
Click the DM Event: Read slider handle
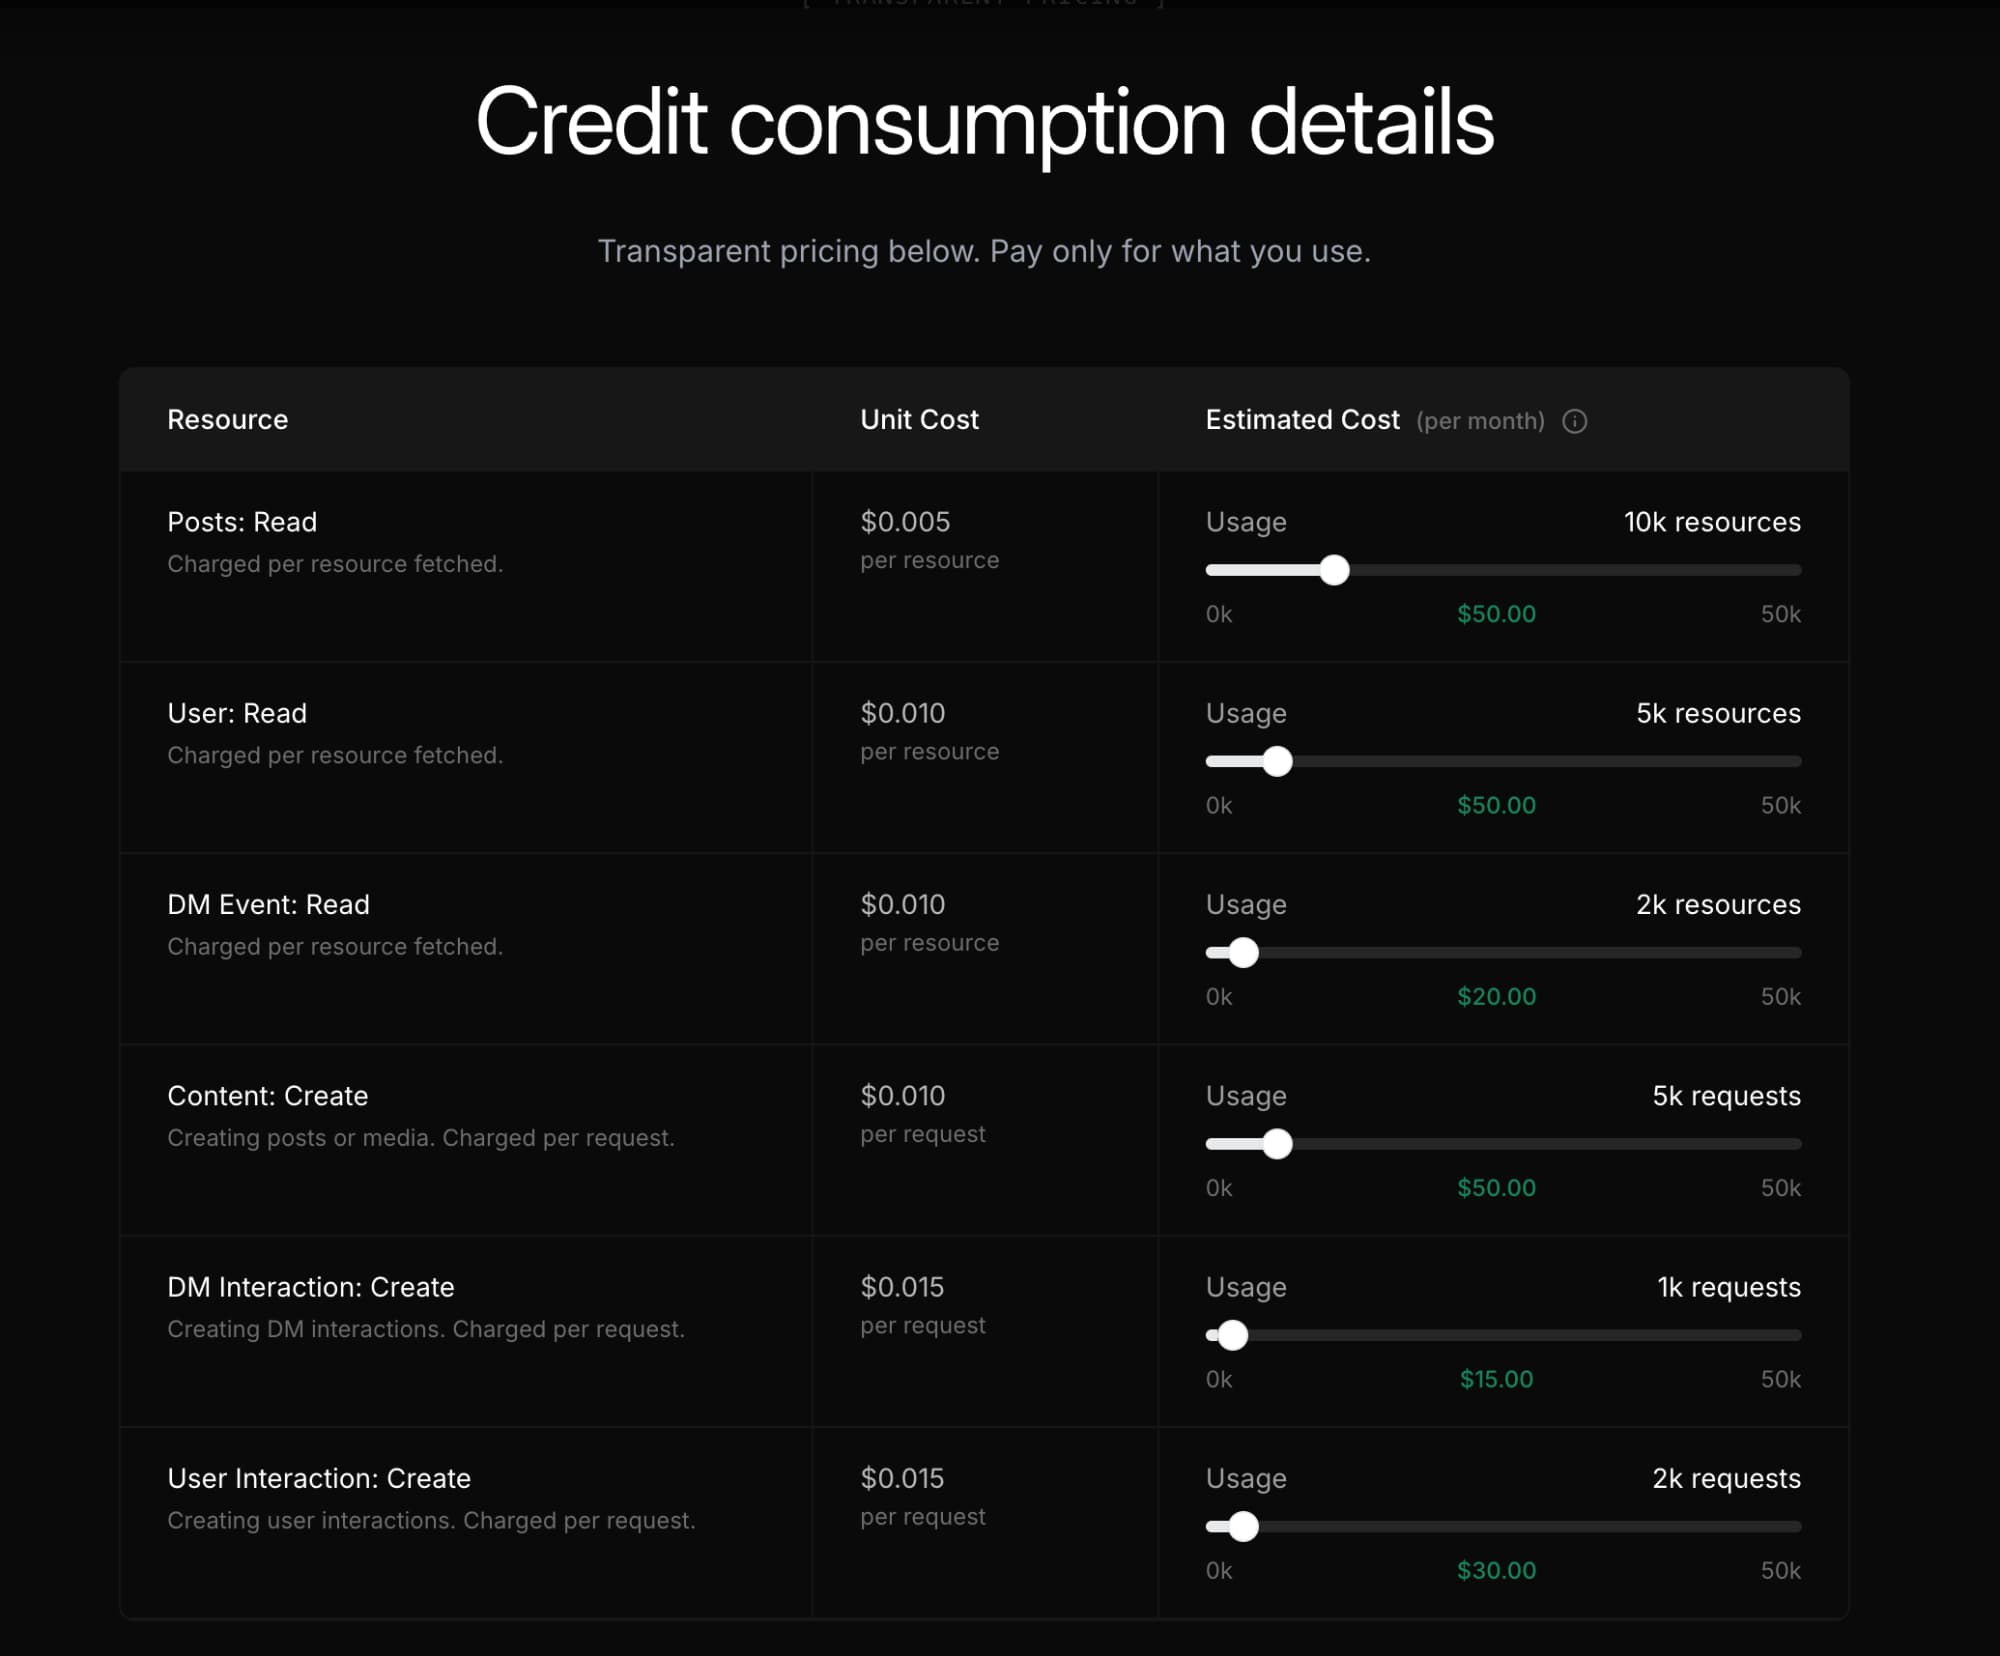tap(1243, 952)
